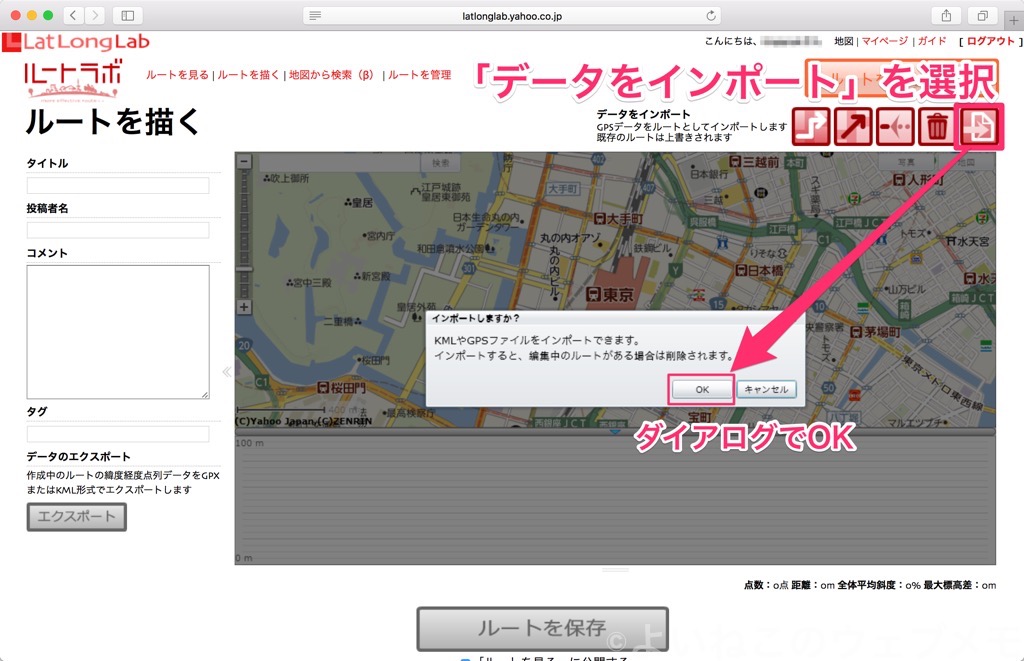The width and height of the screenshot is (1024, 661).
Task: Select the stepped road-following route tool
Action: coord(812,128)
